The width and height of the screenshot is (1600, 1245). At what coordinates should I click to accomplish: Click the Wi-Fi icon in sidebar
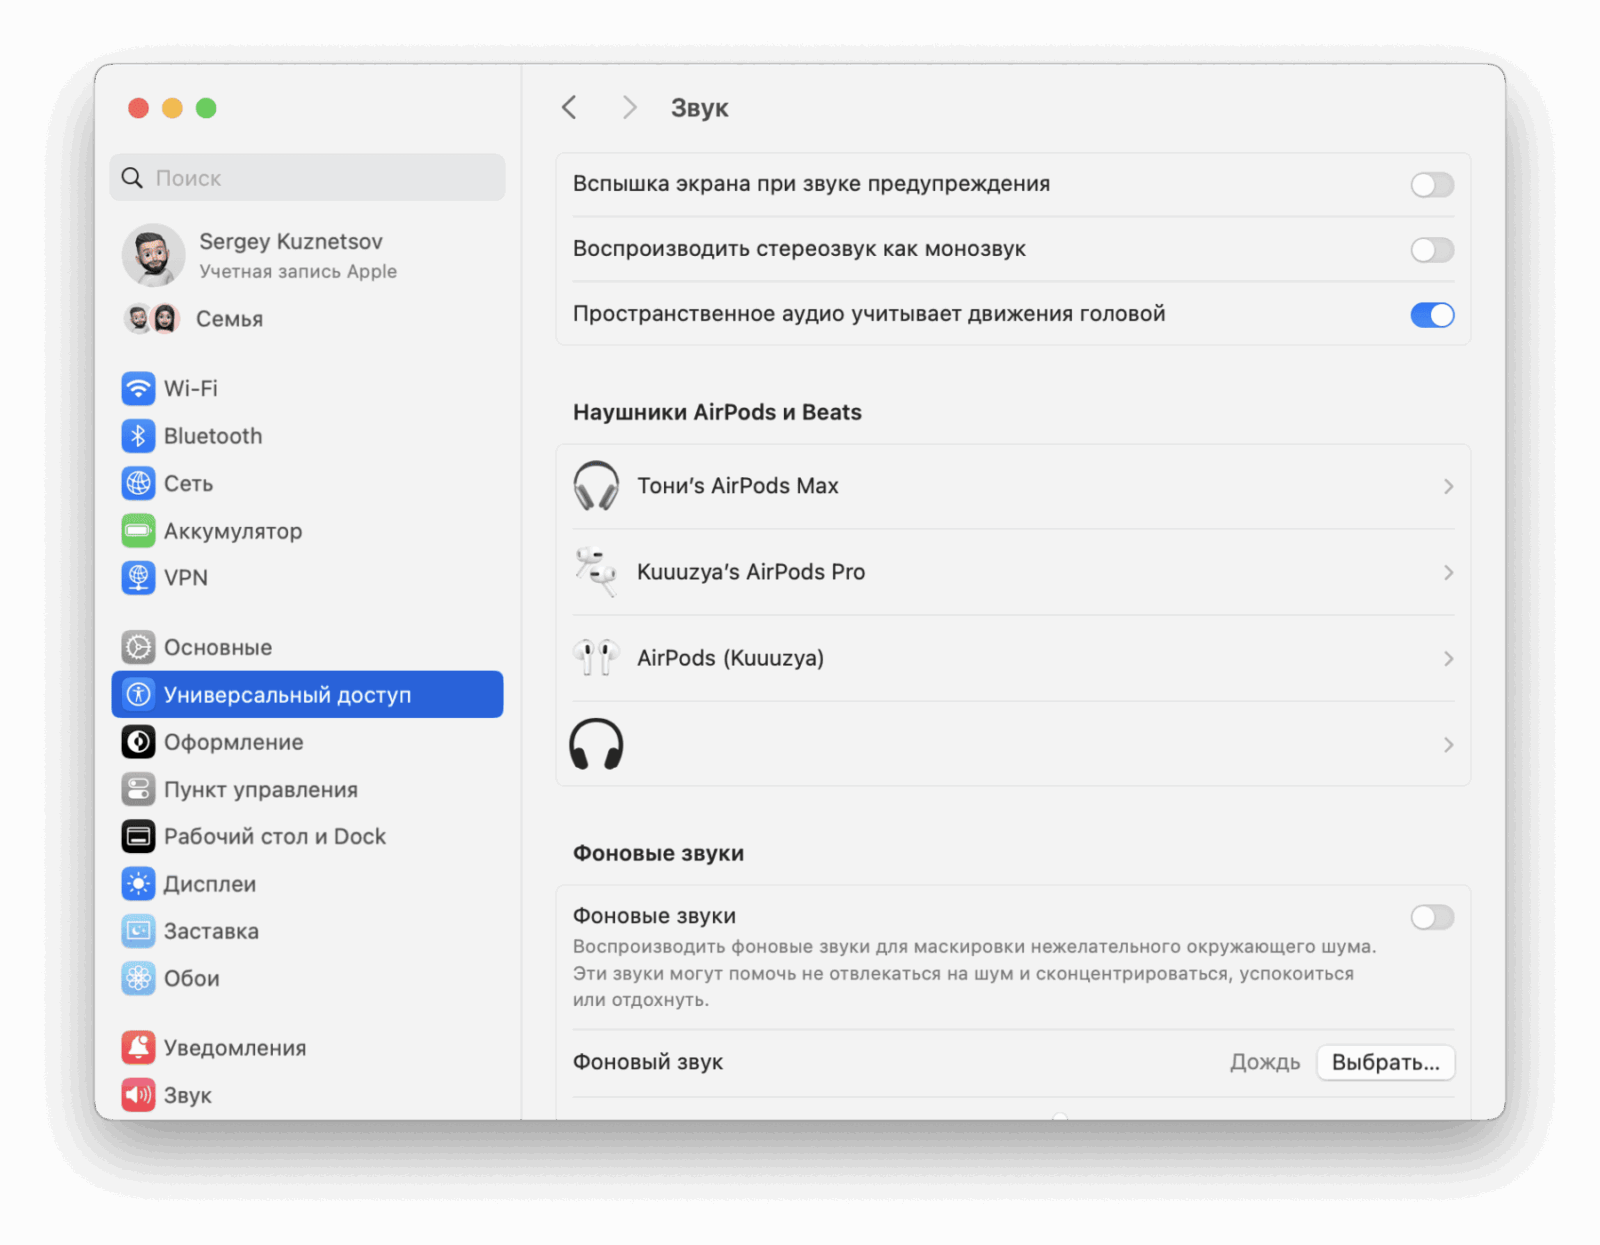point(138,388)
